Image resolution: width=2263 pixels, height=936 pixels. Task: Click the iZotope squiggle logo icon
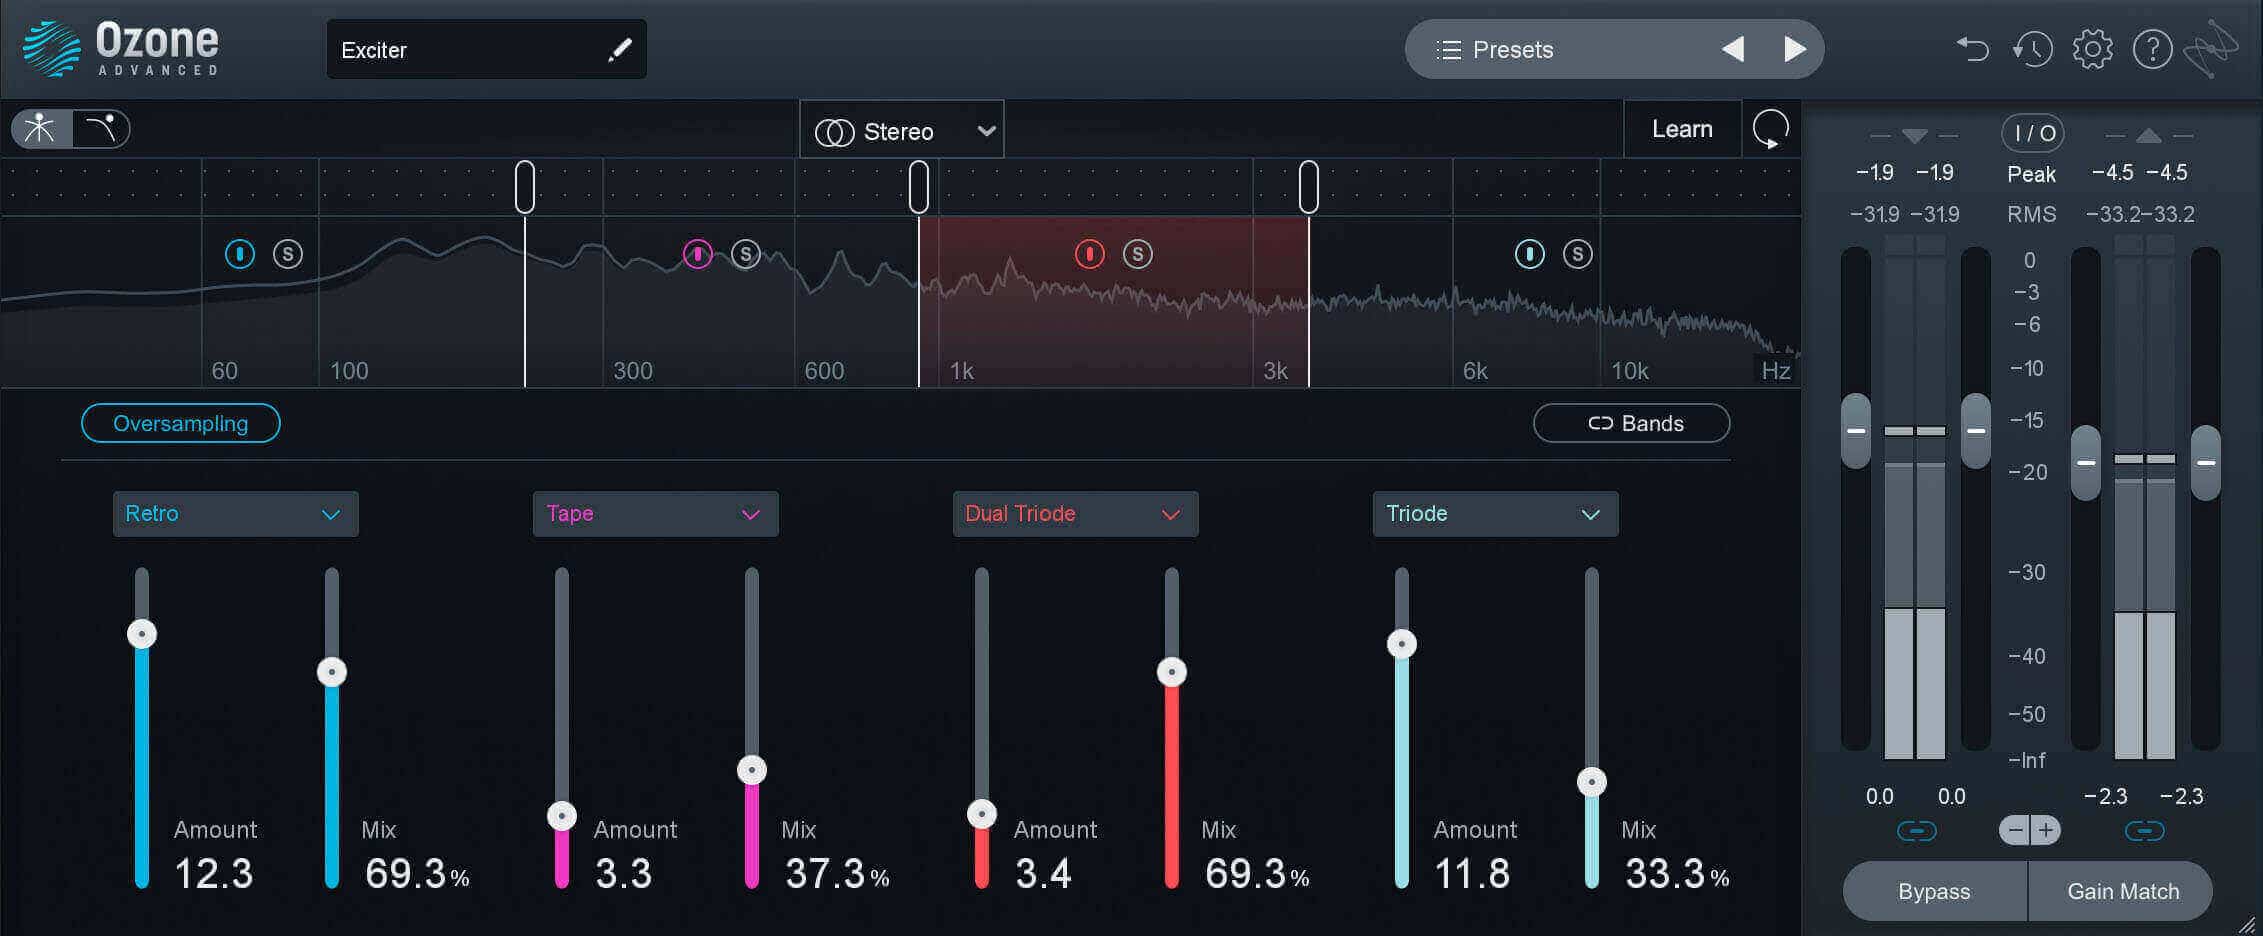2210,49
